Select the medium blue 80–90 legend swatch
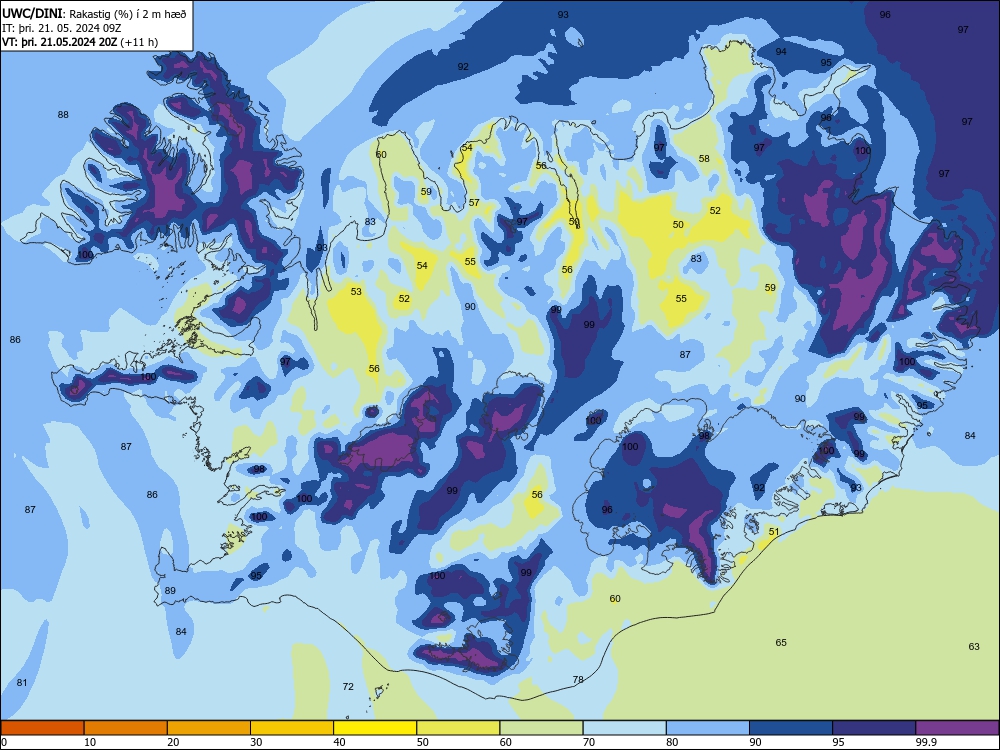Screen dimensions: 1000x750 coord(708,728)
